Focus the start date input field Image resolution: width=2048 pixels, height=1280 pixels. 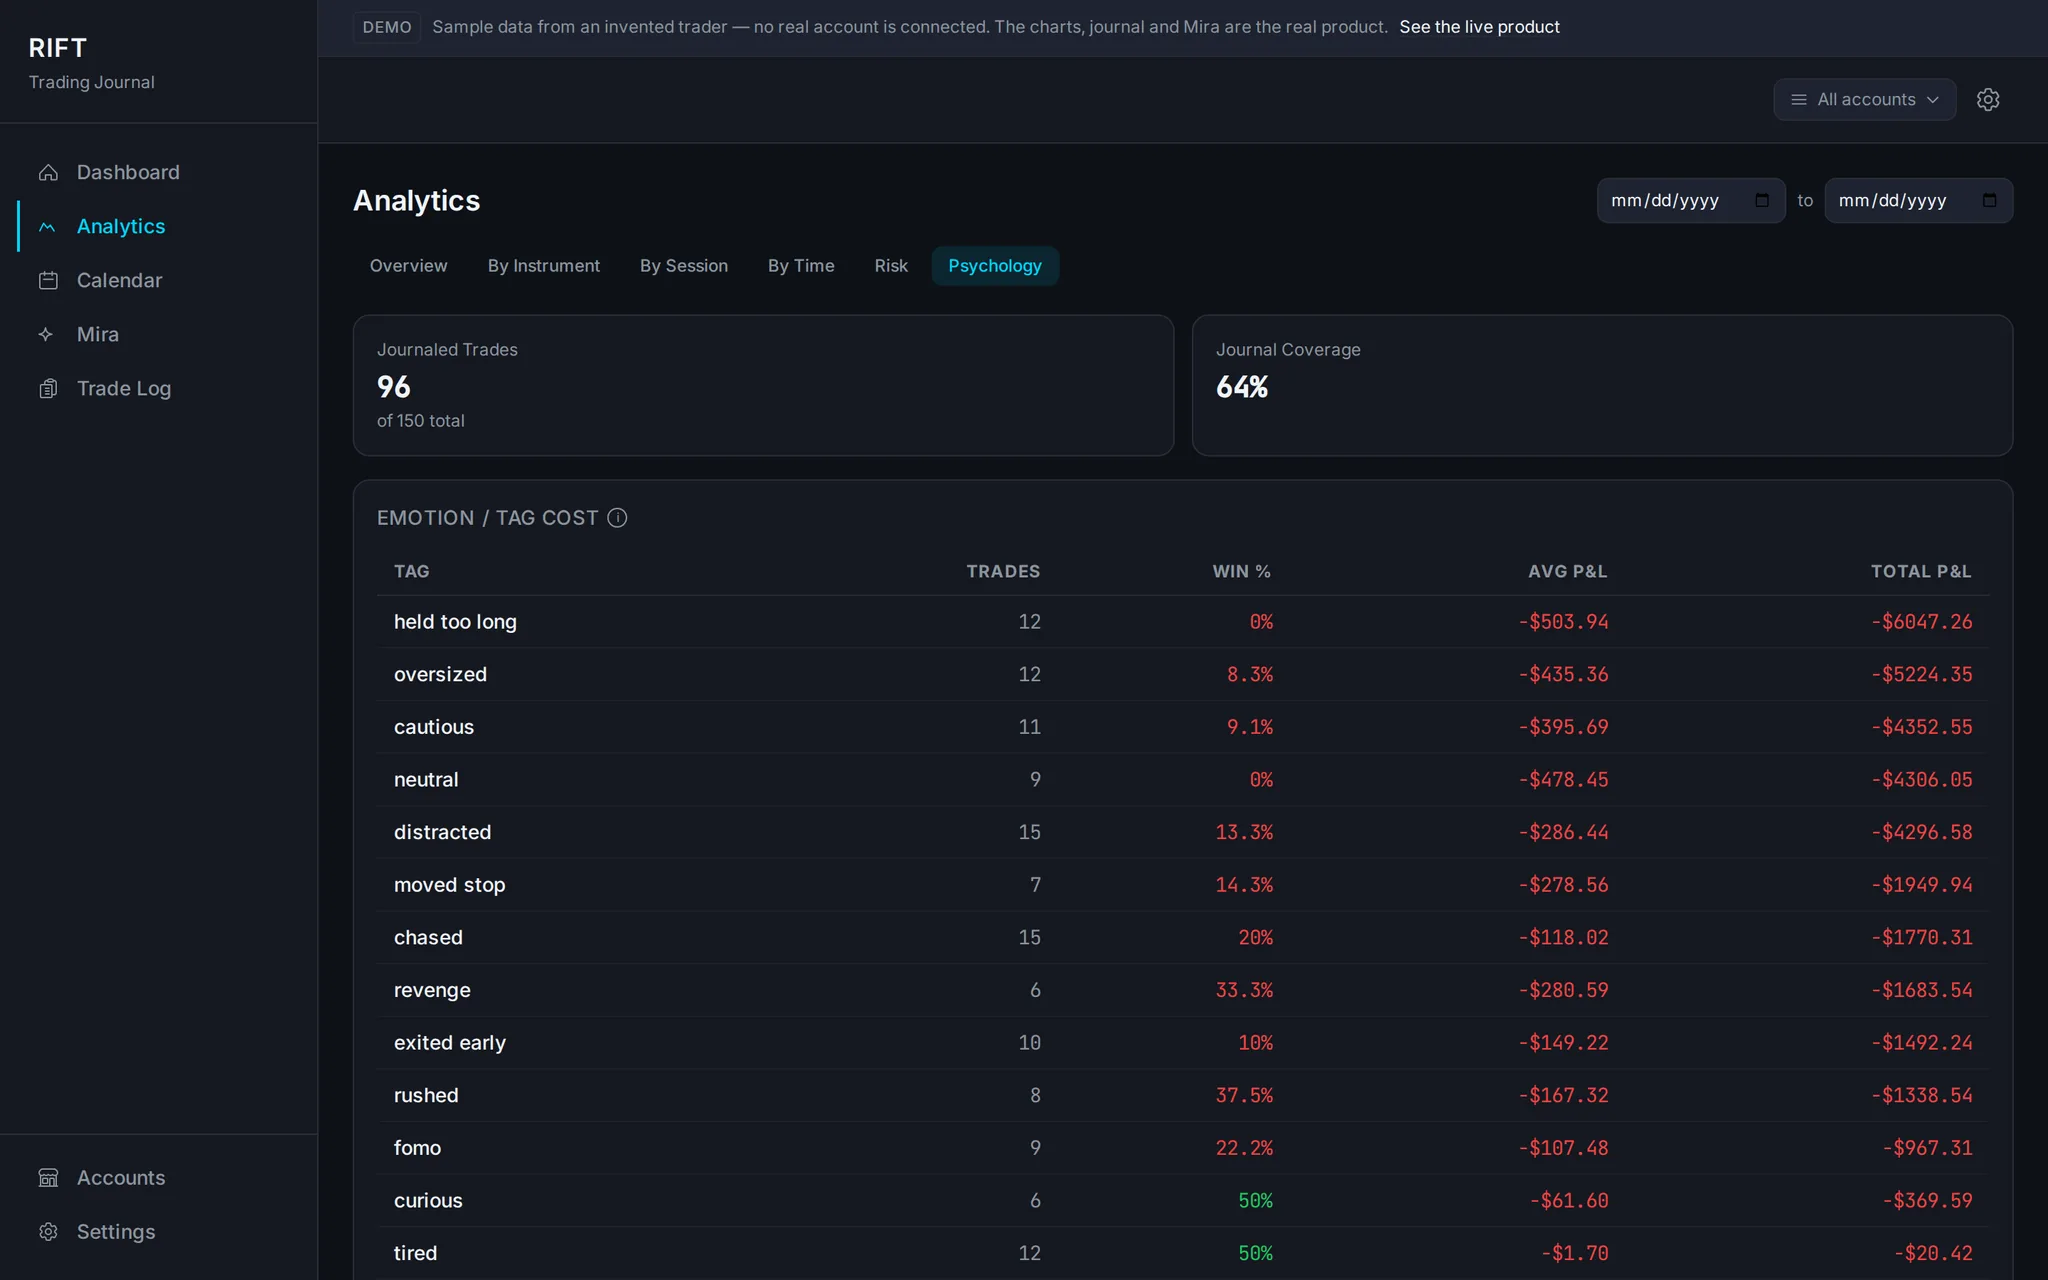[x=1690, y=201]
